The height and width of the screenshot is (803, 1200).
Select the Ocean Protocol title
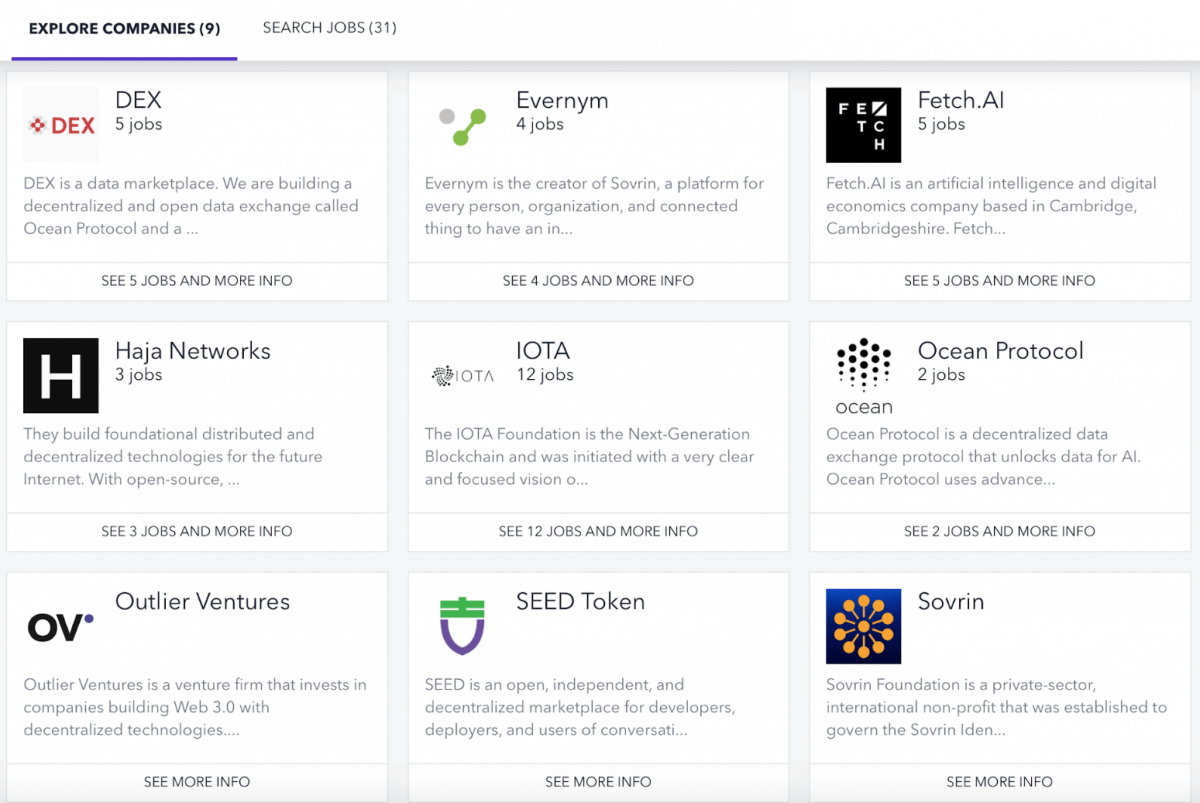(x=1001, y=351)
